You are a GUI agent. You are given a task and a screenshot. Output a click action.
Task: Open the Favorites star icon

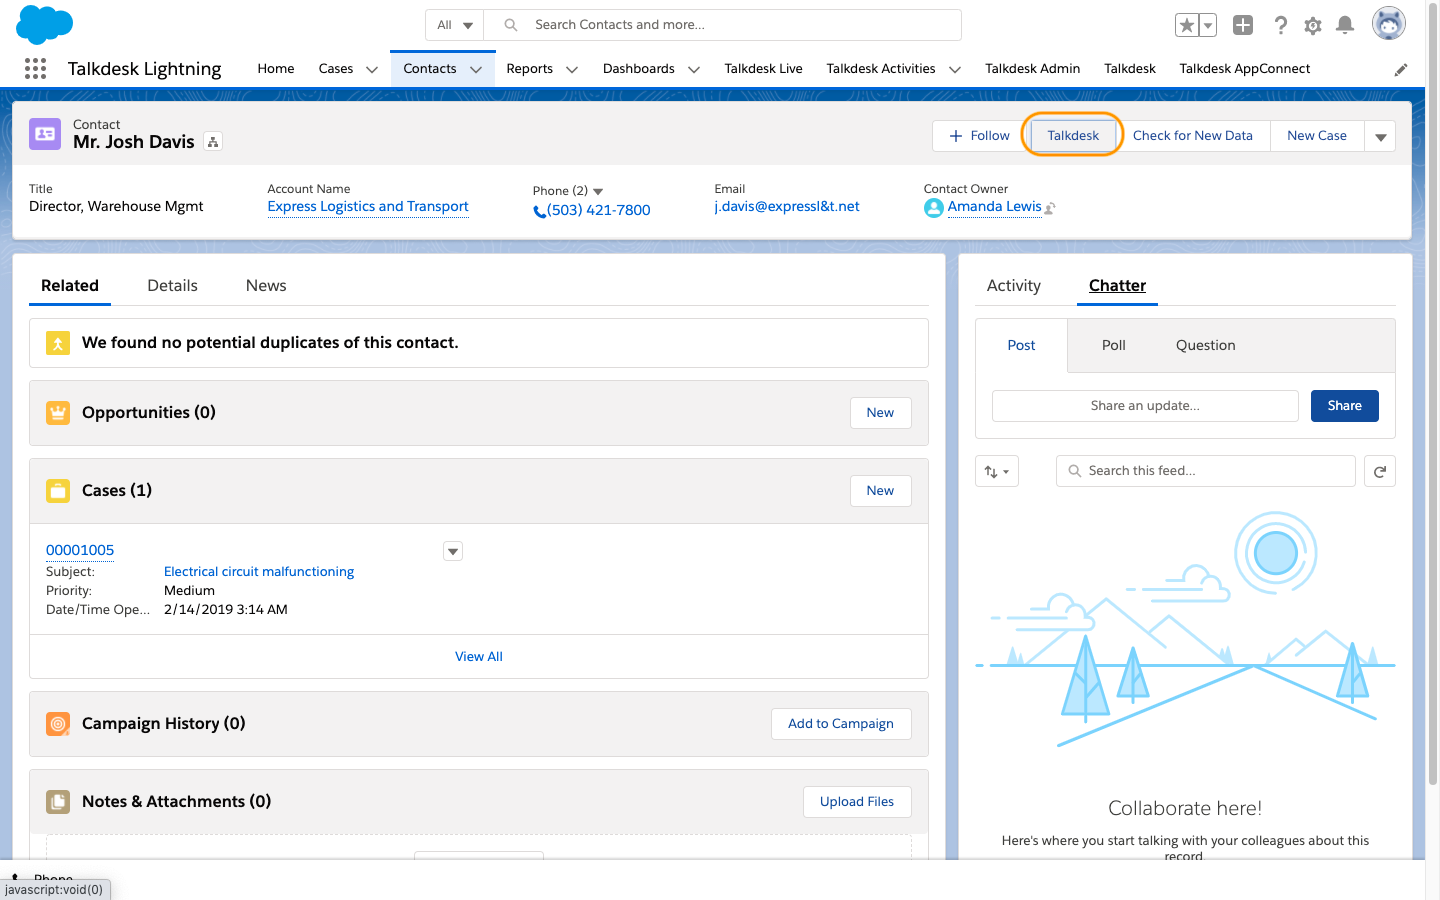pos(1187,25)
